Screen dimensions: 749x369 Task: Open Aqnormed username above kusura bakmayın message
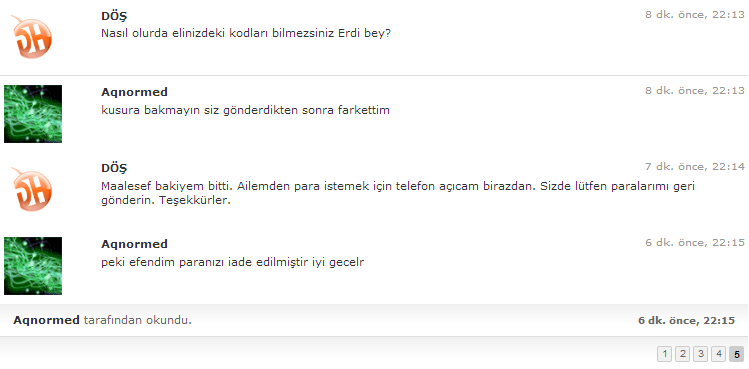pyautogui.click(x=134, y=92)
